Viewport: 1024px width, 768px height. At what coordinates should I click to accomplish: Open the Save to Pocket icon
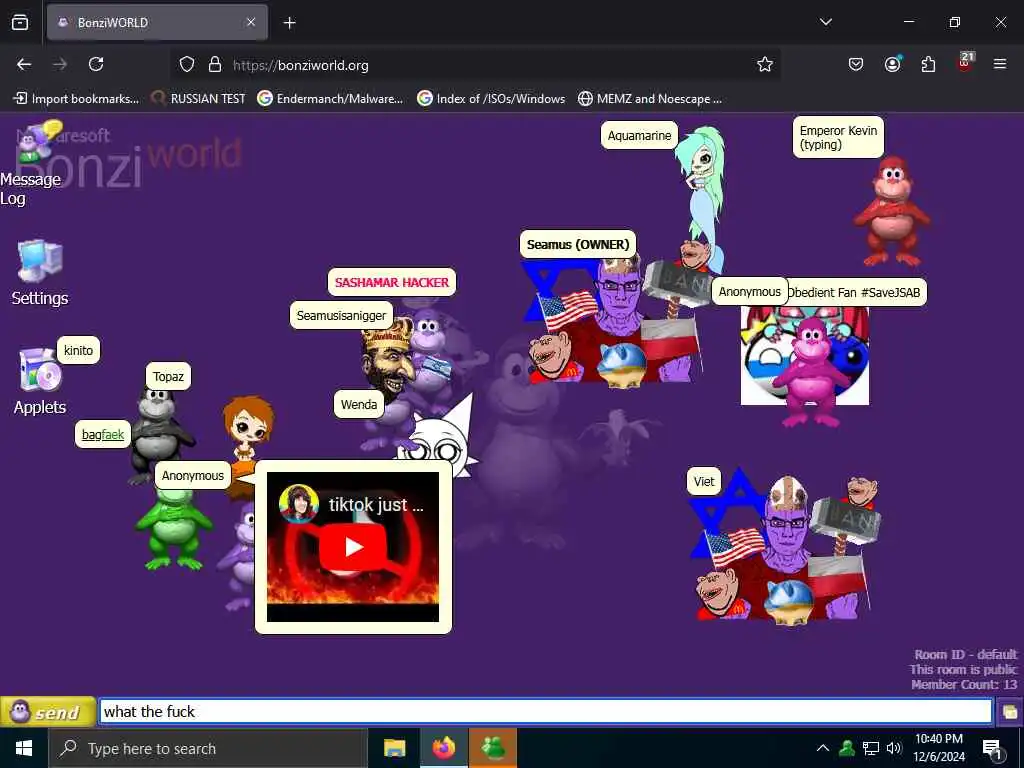click(x=856, y=64)
